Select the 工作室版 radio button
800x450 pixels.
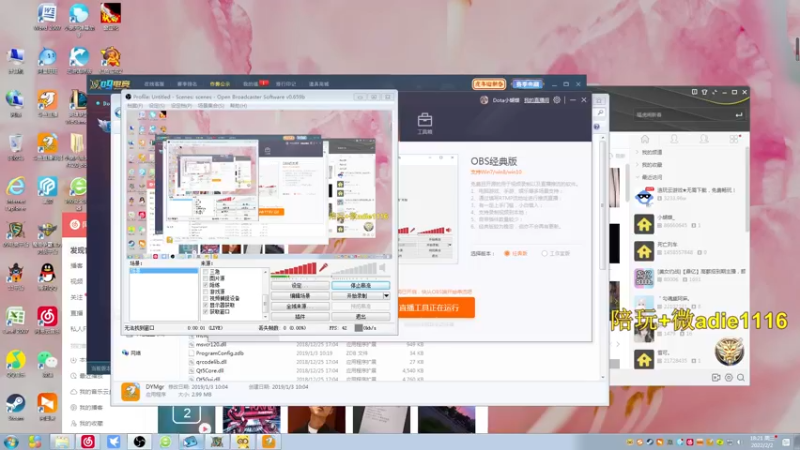pyautogui.click(x=544, y=254)
